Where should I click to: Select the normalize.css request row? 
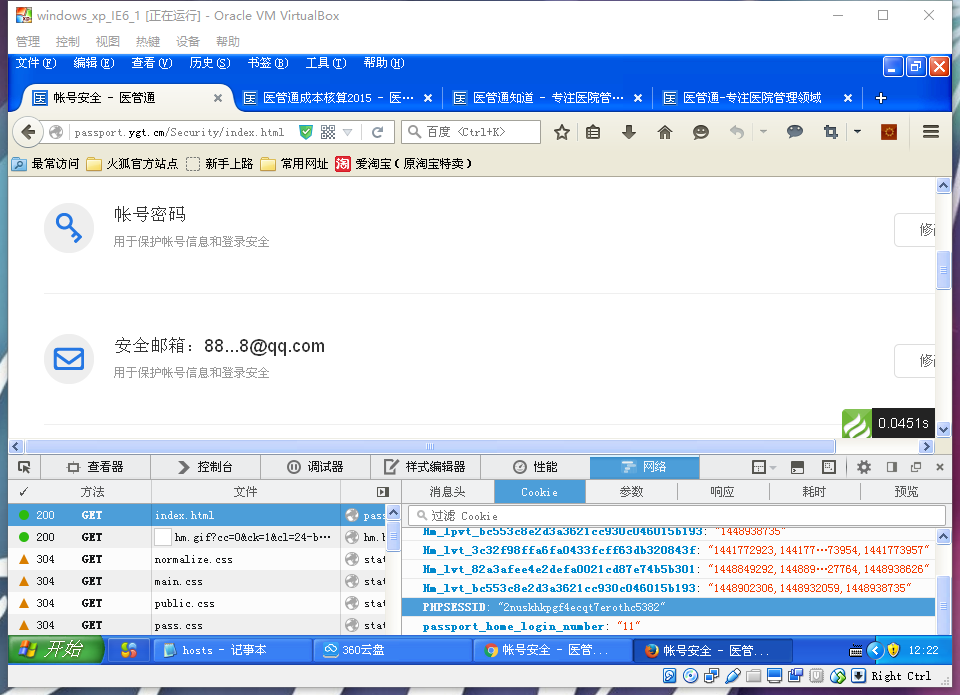coord(197,559)
